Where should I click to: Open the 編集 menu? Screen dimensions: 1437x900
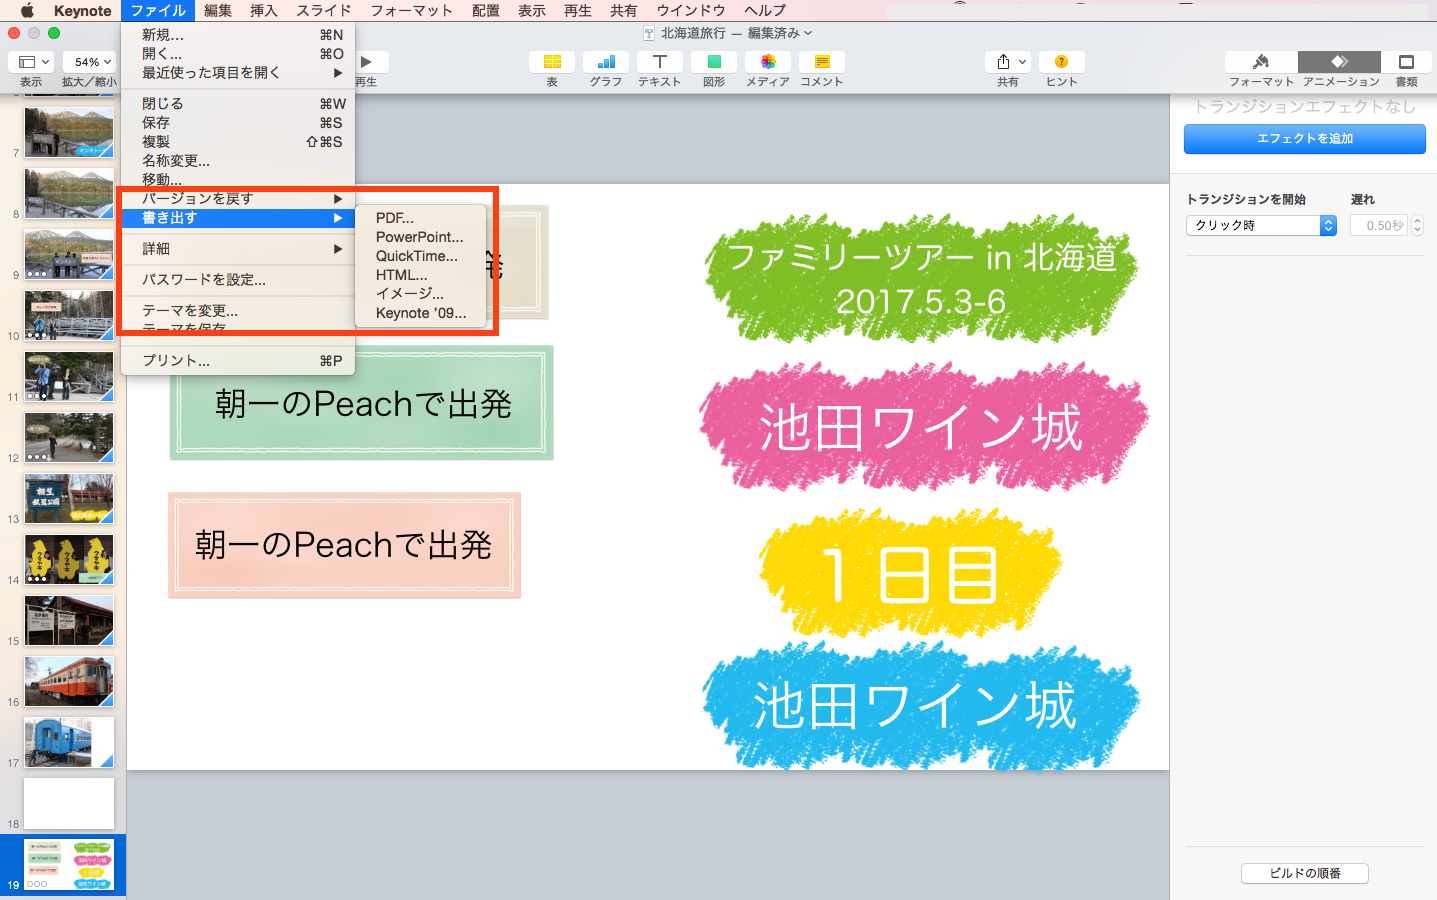(218, 11)
